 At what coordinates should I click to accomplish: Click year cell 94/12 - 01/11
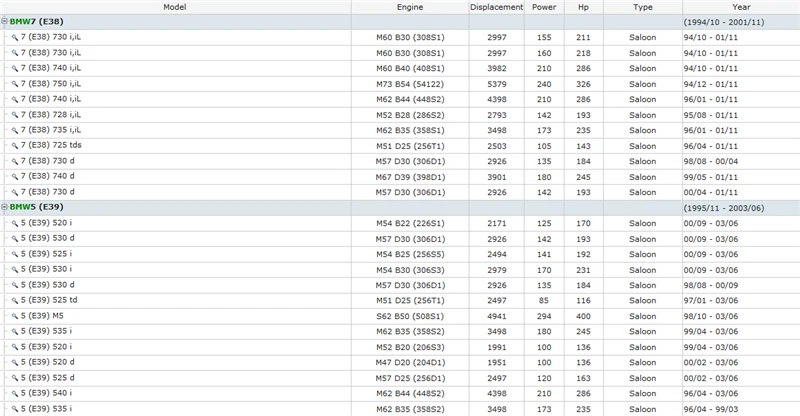tap(711, 84)
